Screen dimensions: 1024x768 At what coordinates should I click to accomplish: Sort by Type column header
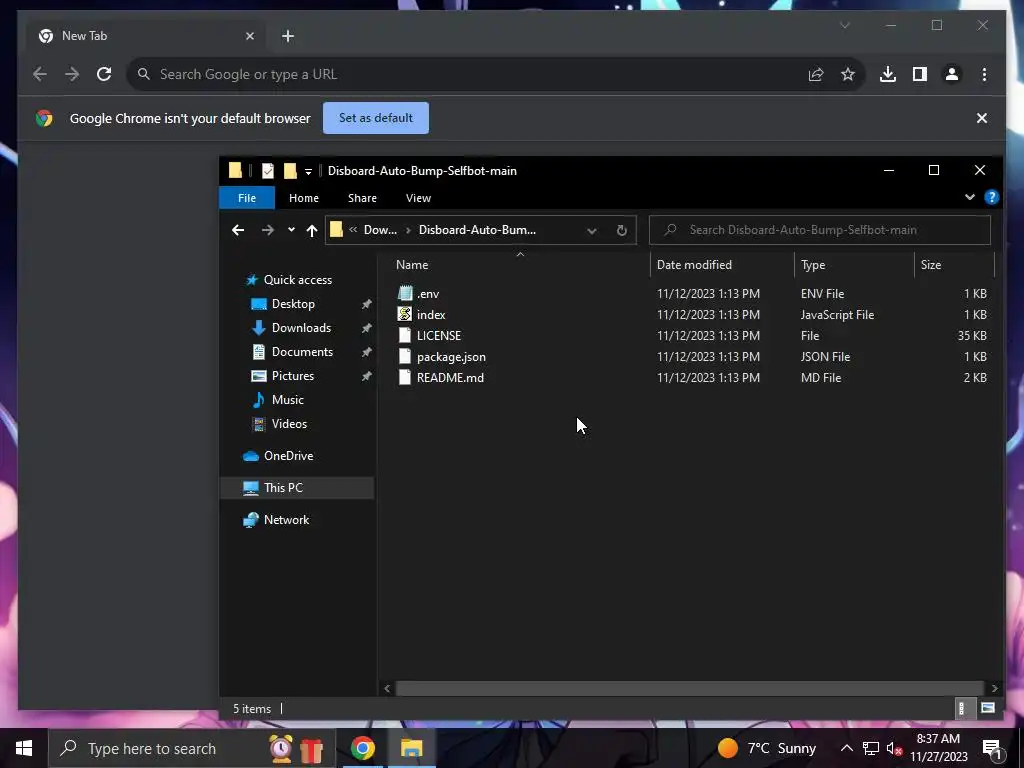click(x=813, y=265)
